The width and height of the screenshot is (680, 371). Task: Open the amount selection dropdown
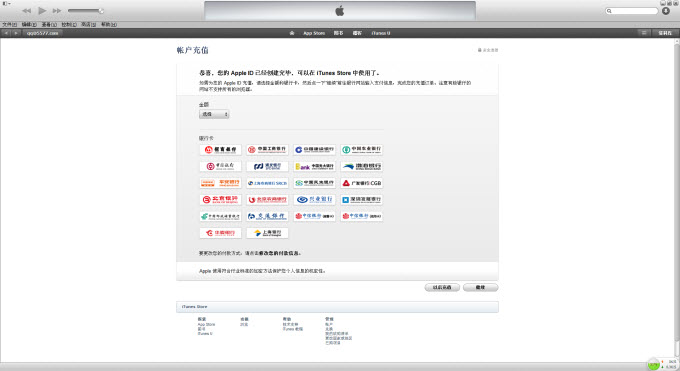pyautogui.click(x=214, y=114)
